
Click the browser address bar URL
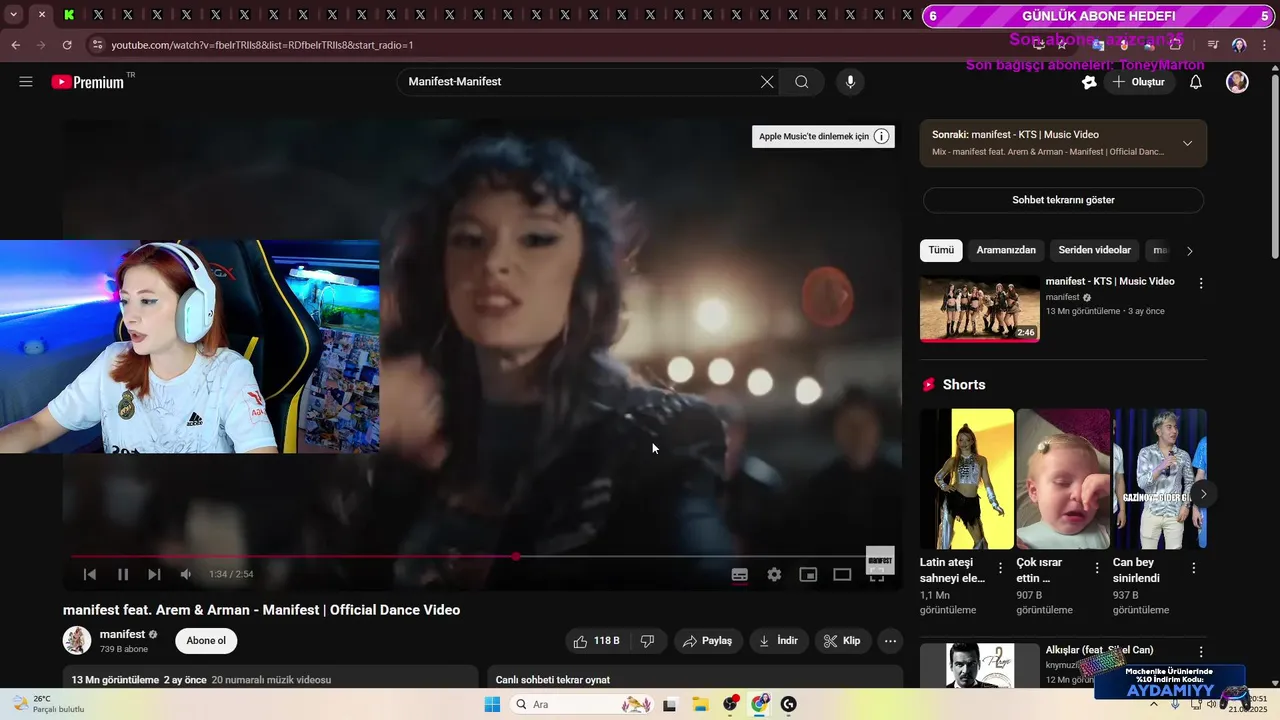262,45
